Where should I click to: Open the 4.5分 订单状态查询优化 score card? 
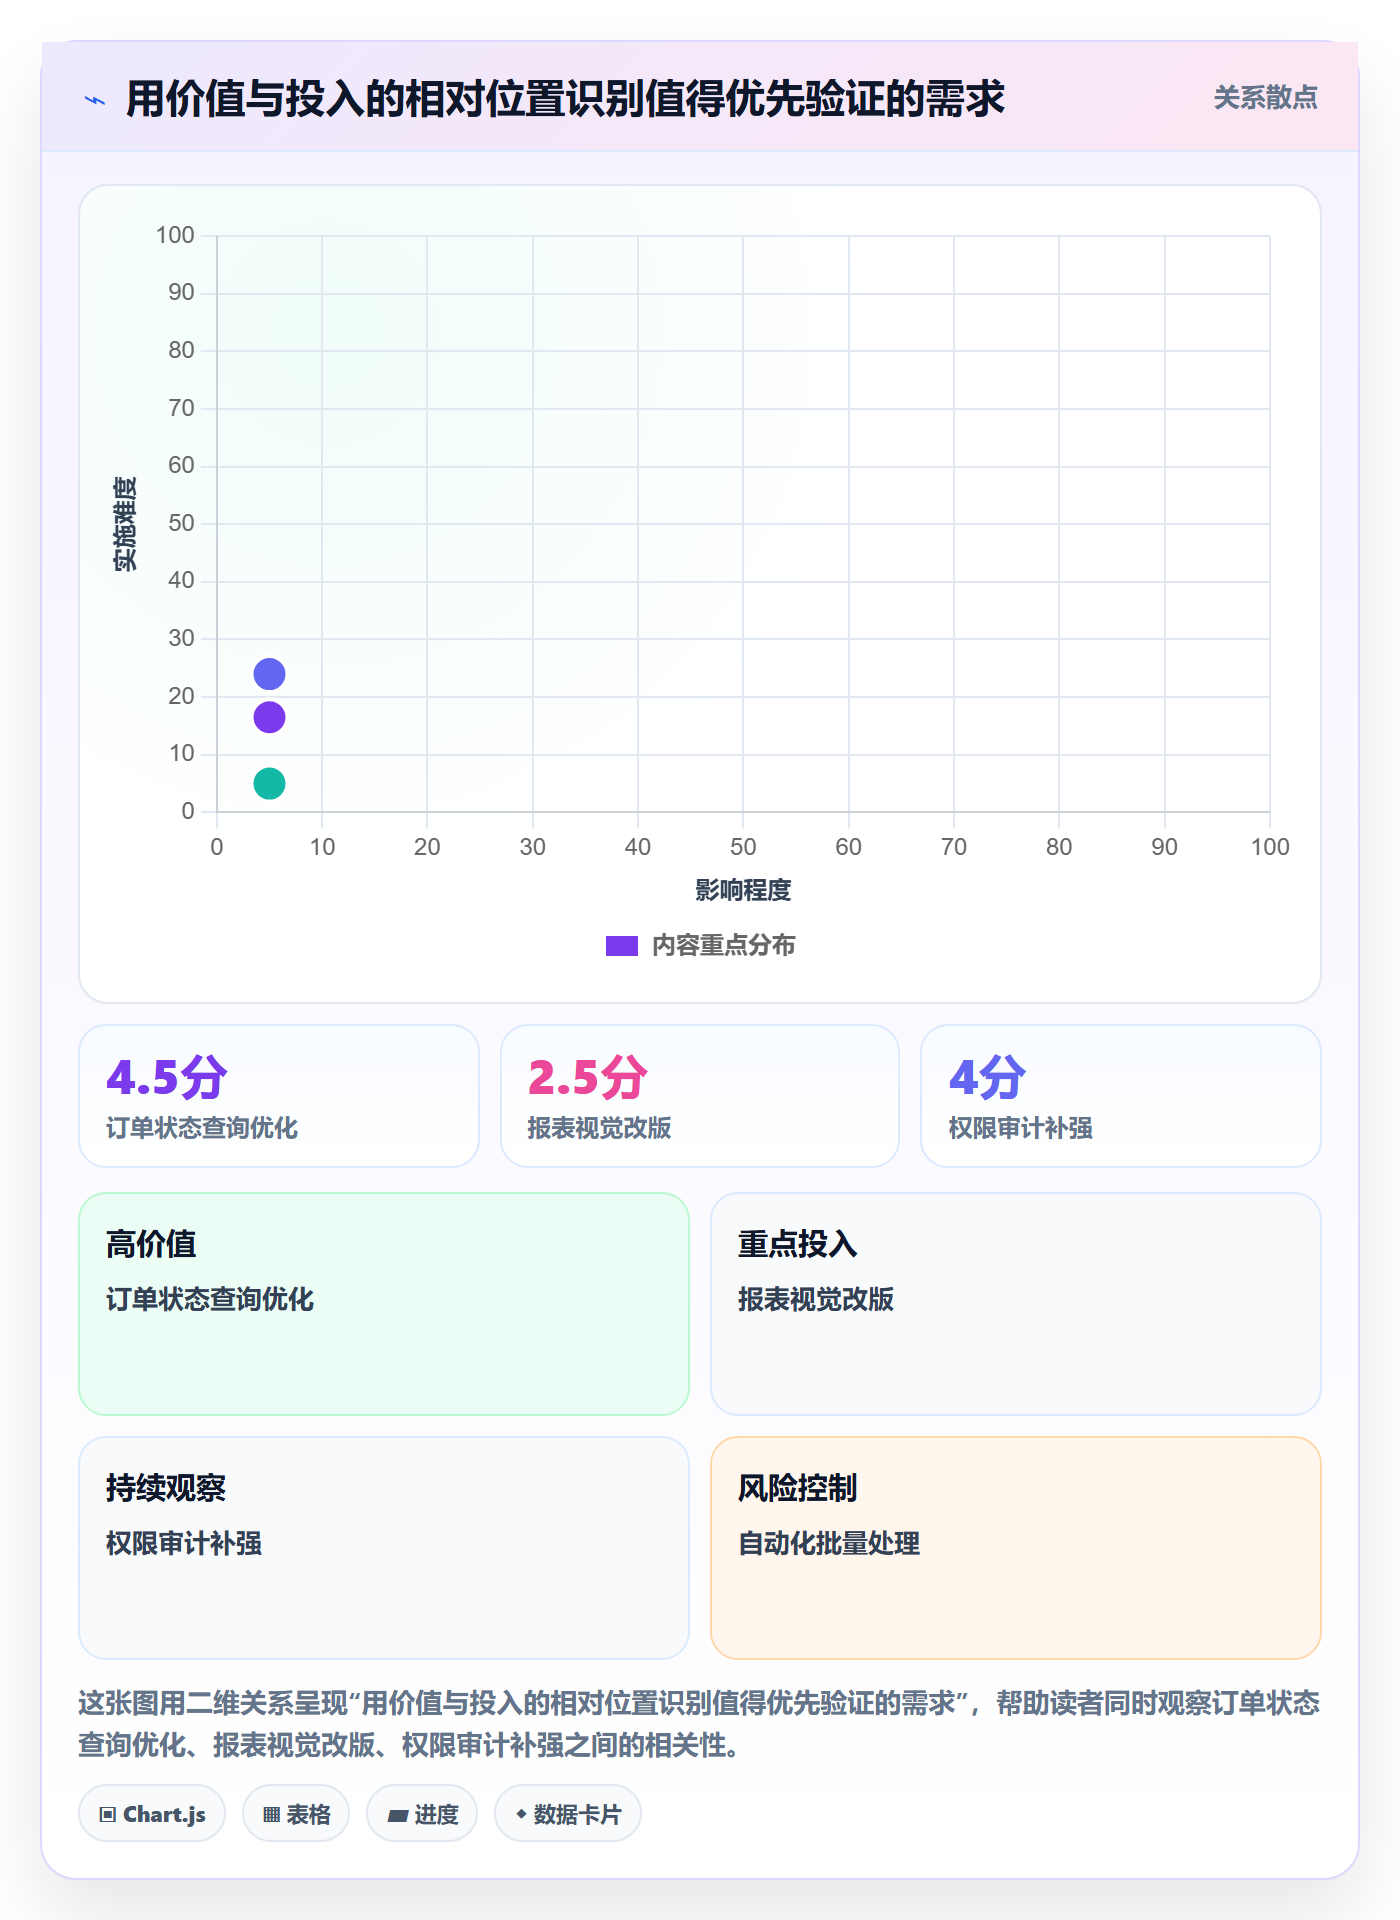[x=279, y=1096]
